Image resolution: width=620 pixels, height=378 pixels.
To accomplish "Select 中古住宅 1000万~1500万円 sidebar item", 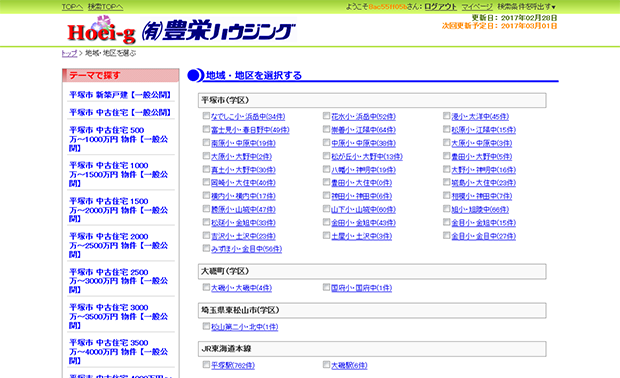I will 119,174.
